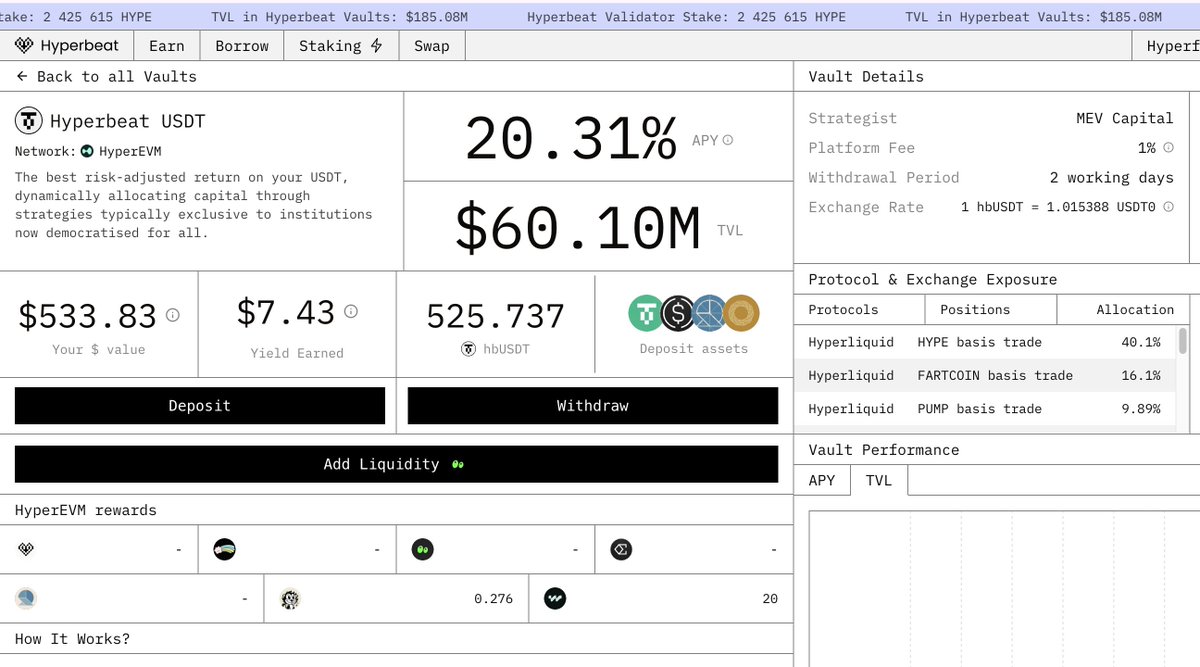
Task: Click the exposure table scrollbar
Action: tap(1183, 342)
